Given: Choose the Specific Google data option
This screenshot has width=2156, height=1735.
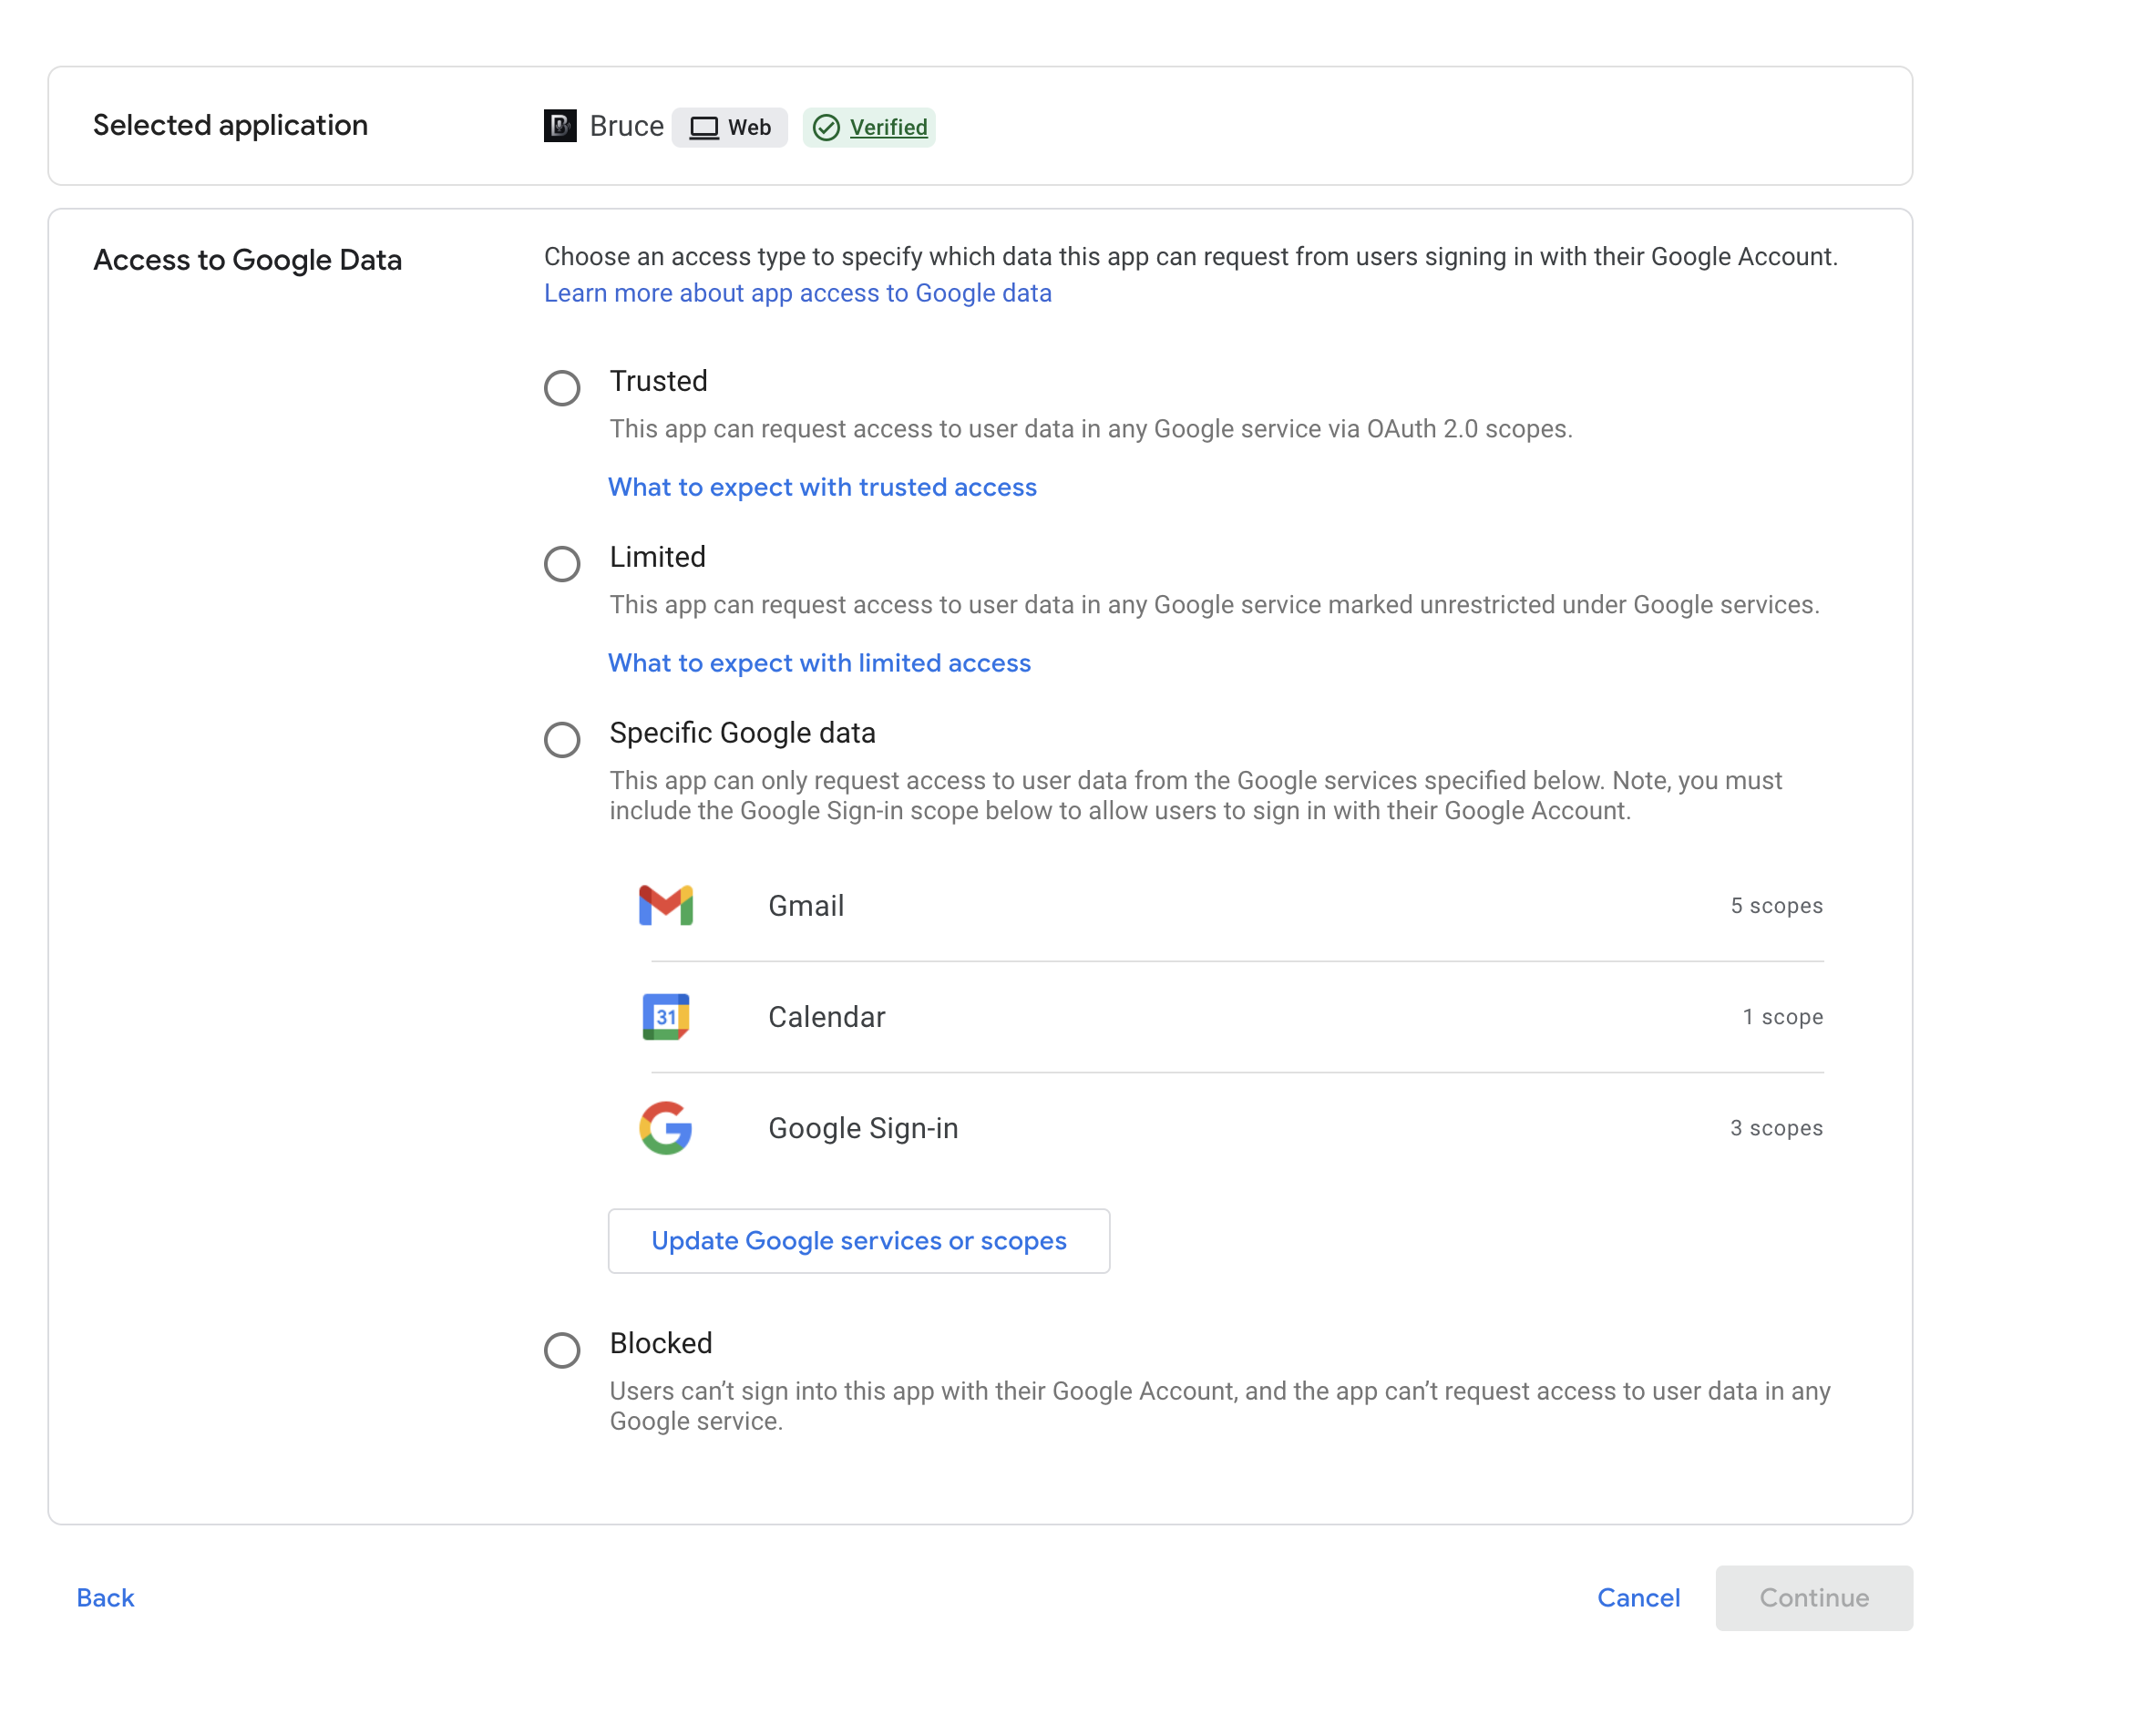Looking at the screenshot, I should pyautogui.click(x=562, y=740).
